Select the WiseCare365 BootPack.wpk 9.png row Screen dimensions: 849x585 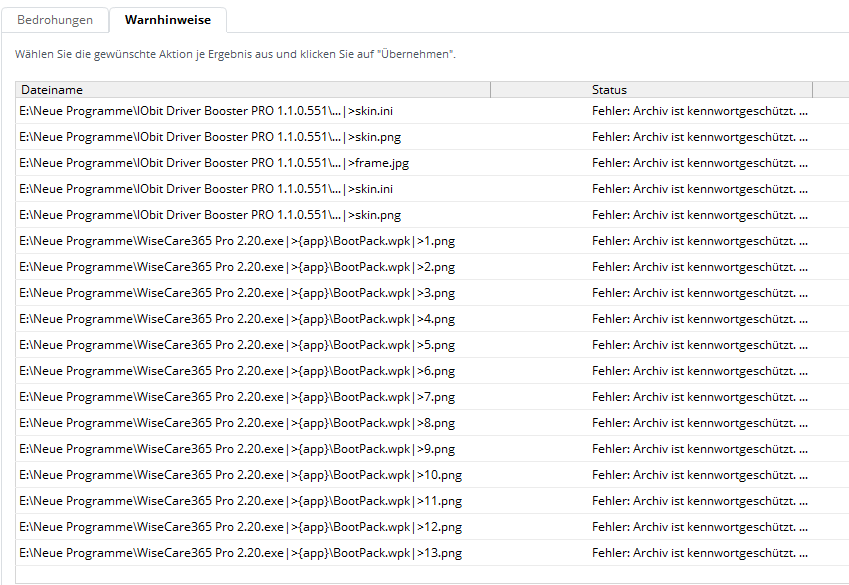click(x=432, y=449)
